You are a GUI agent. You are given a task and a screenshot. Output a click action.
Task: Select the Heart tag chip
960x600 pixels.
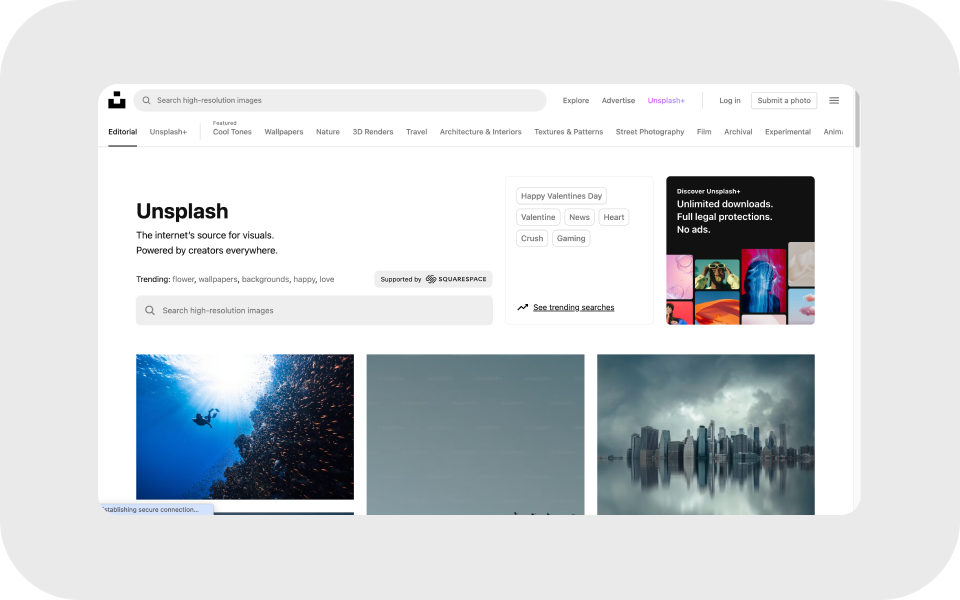pyautogui.click(x=613, y=217)
